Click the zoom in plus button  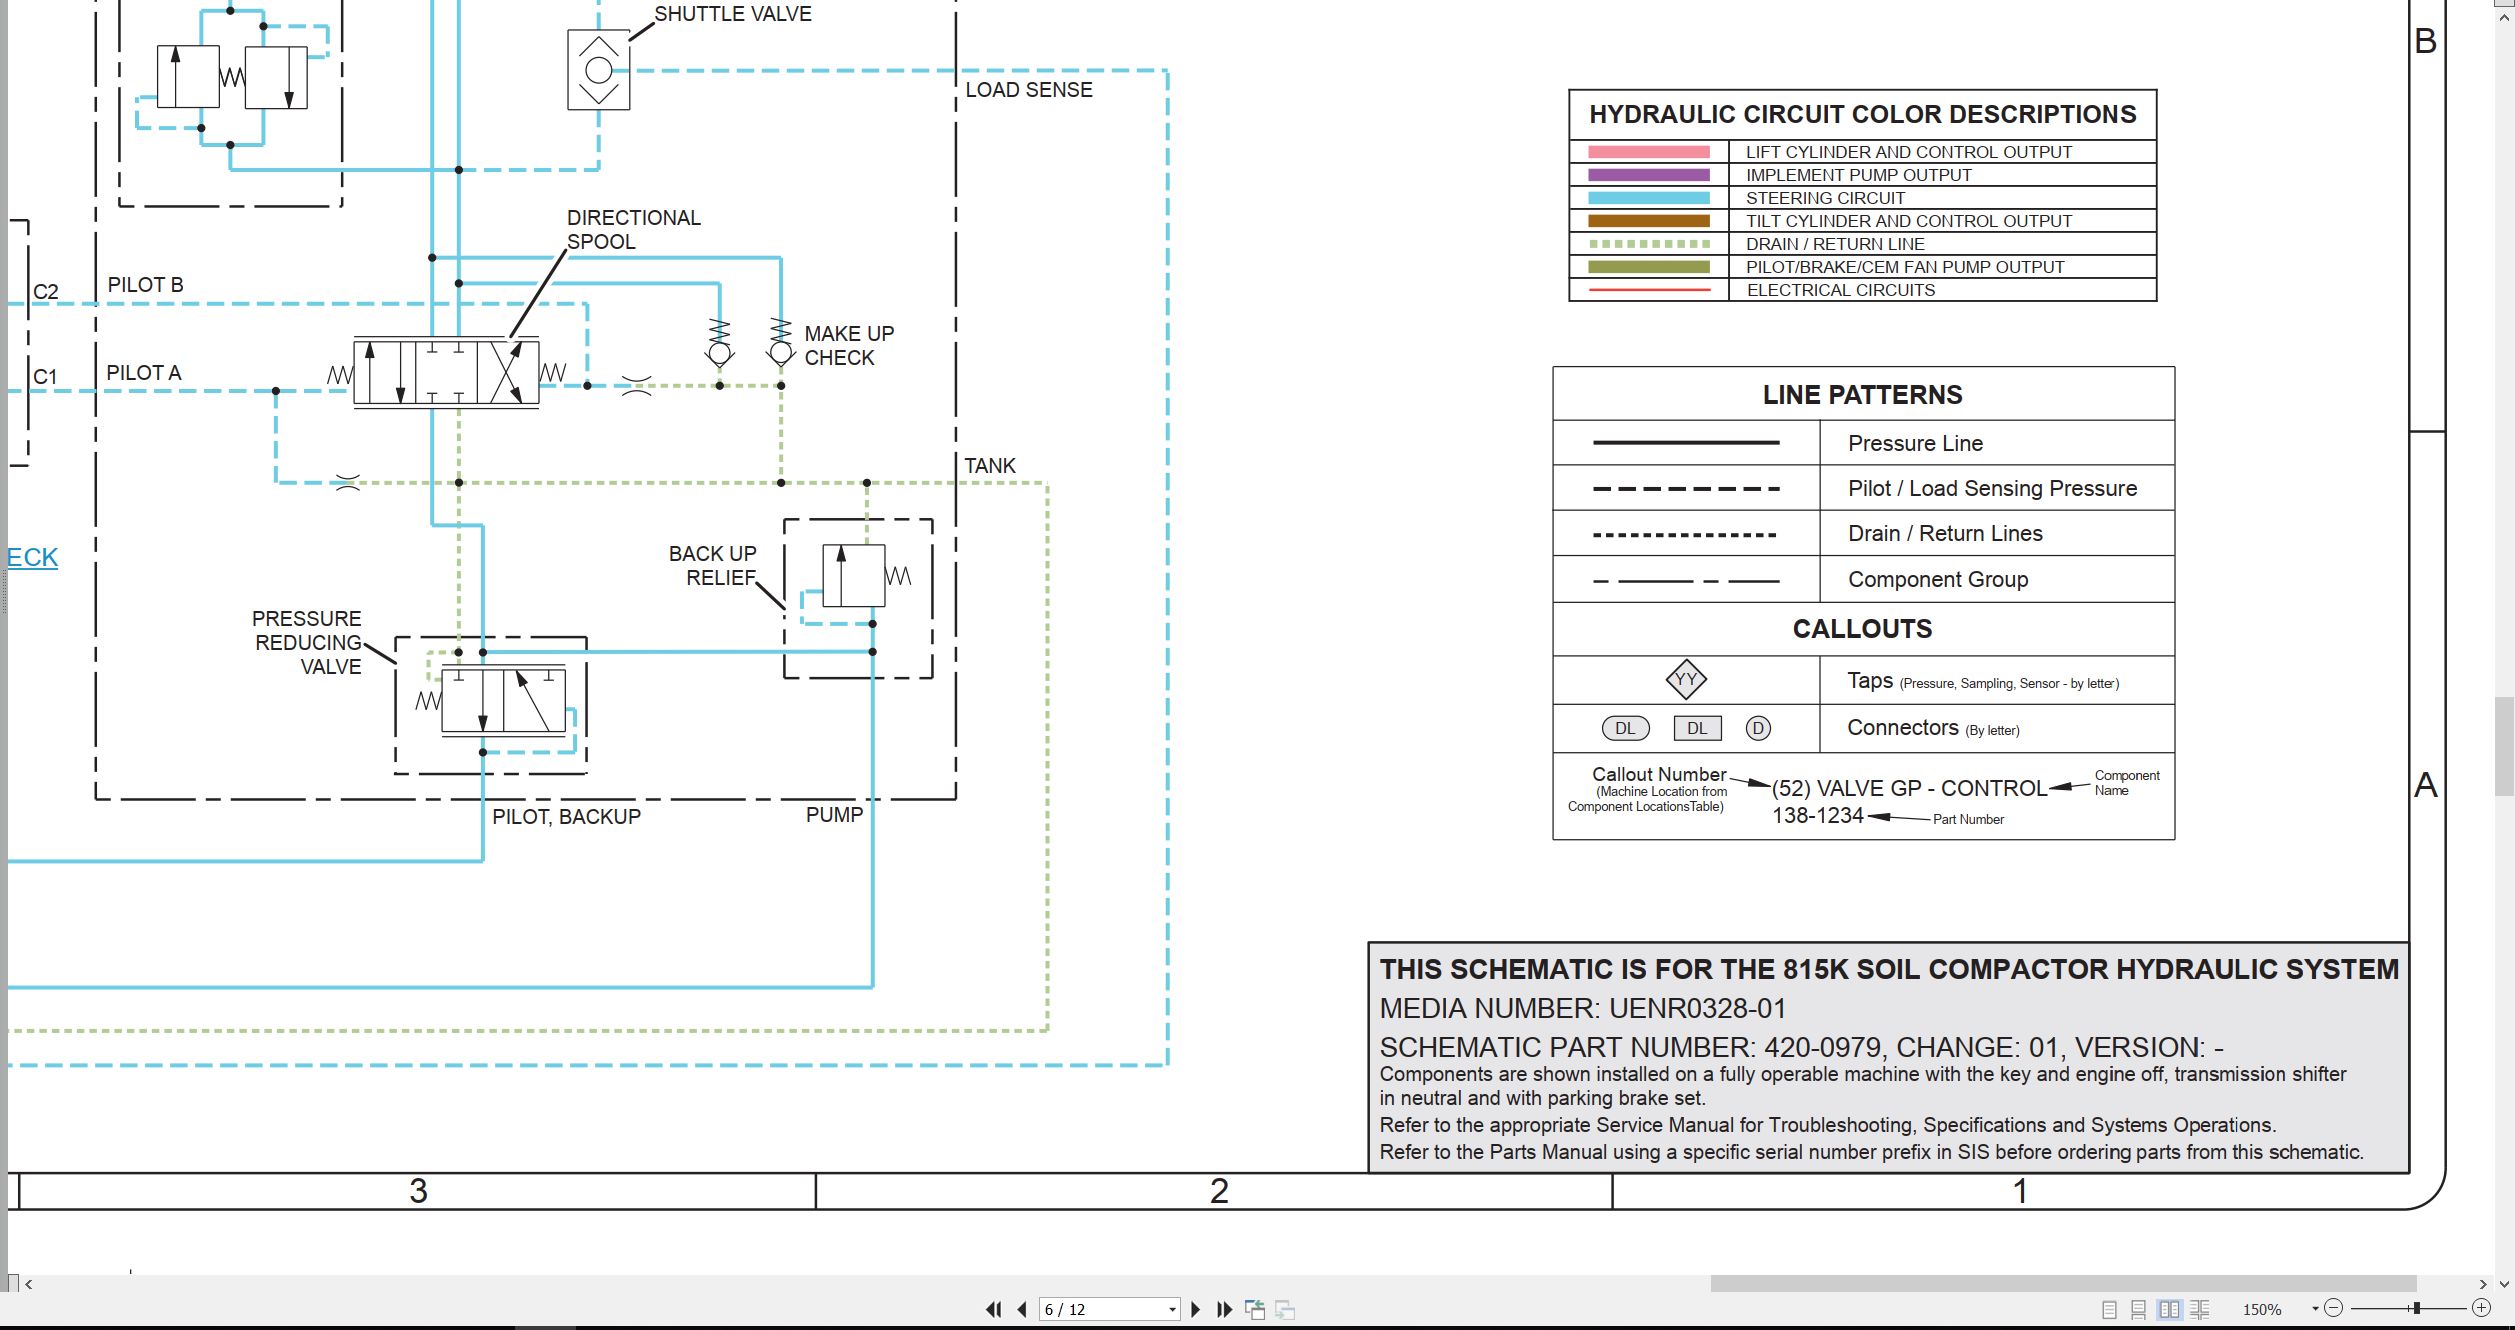2481,1308
